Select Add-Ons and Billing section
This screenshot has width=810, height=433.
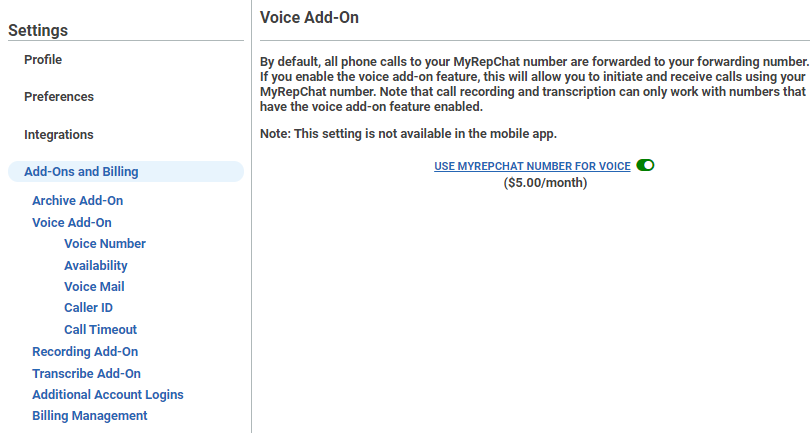pos(126,172)
